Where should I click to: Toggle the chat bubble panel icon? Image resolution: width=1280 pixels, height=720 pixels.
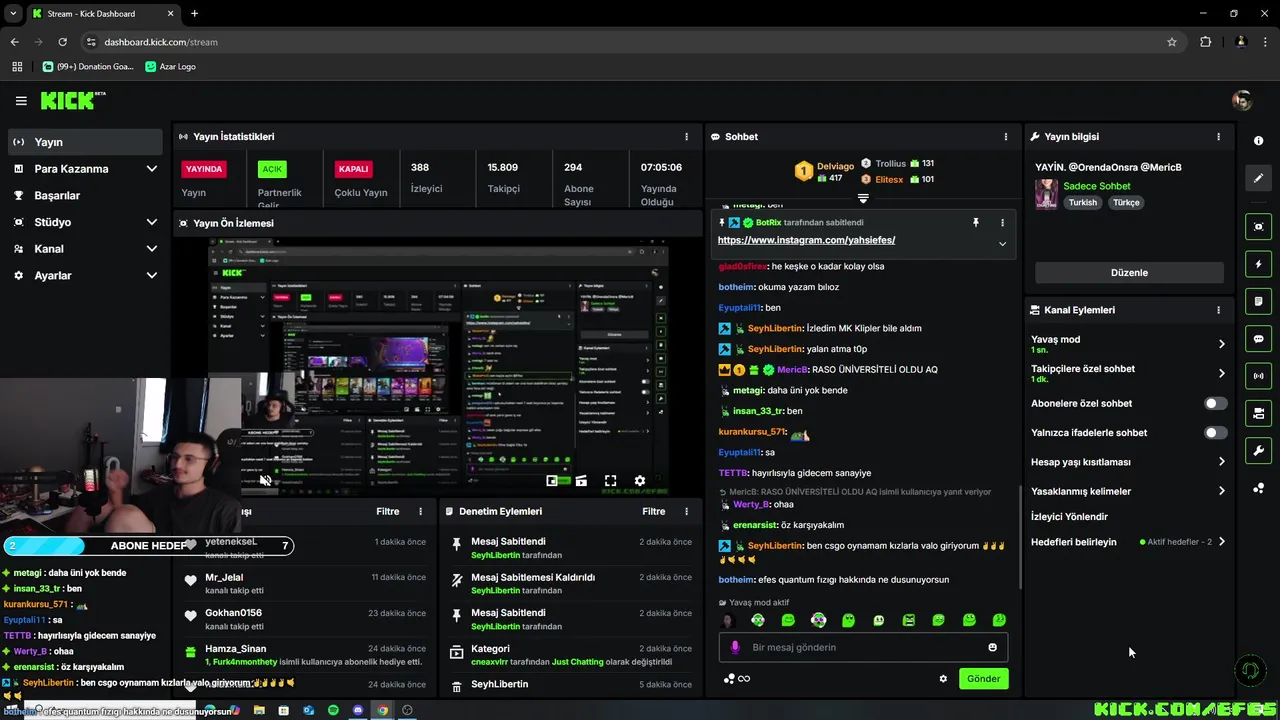click(1258, 339)
